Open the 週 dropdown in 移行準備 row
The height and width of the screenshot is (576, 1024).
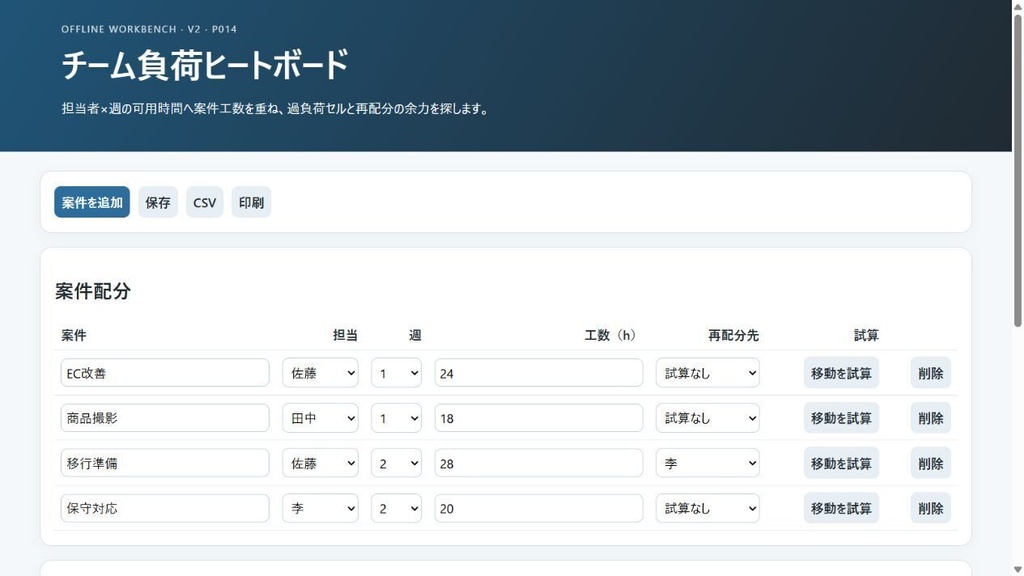coord(396,463)
